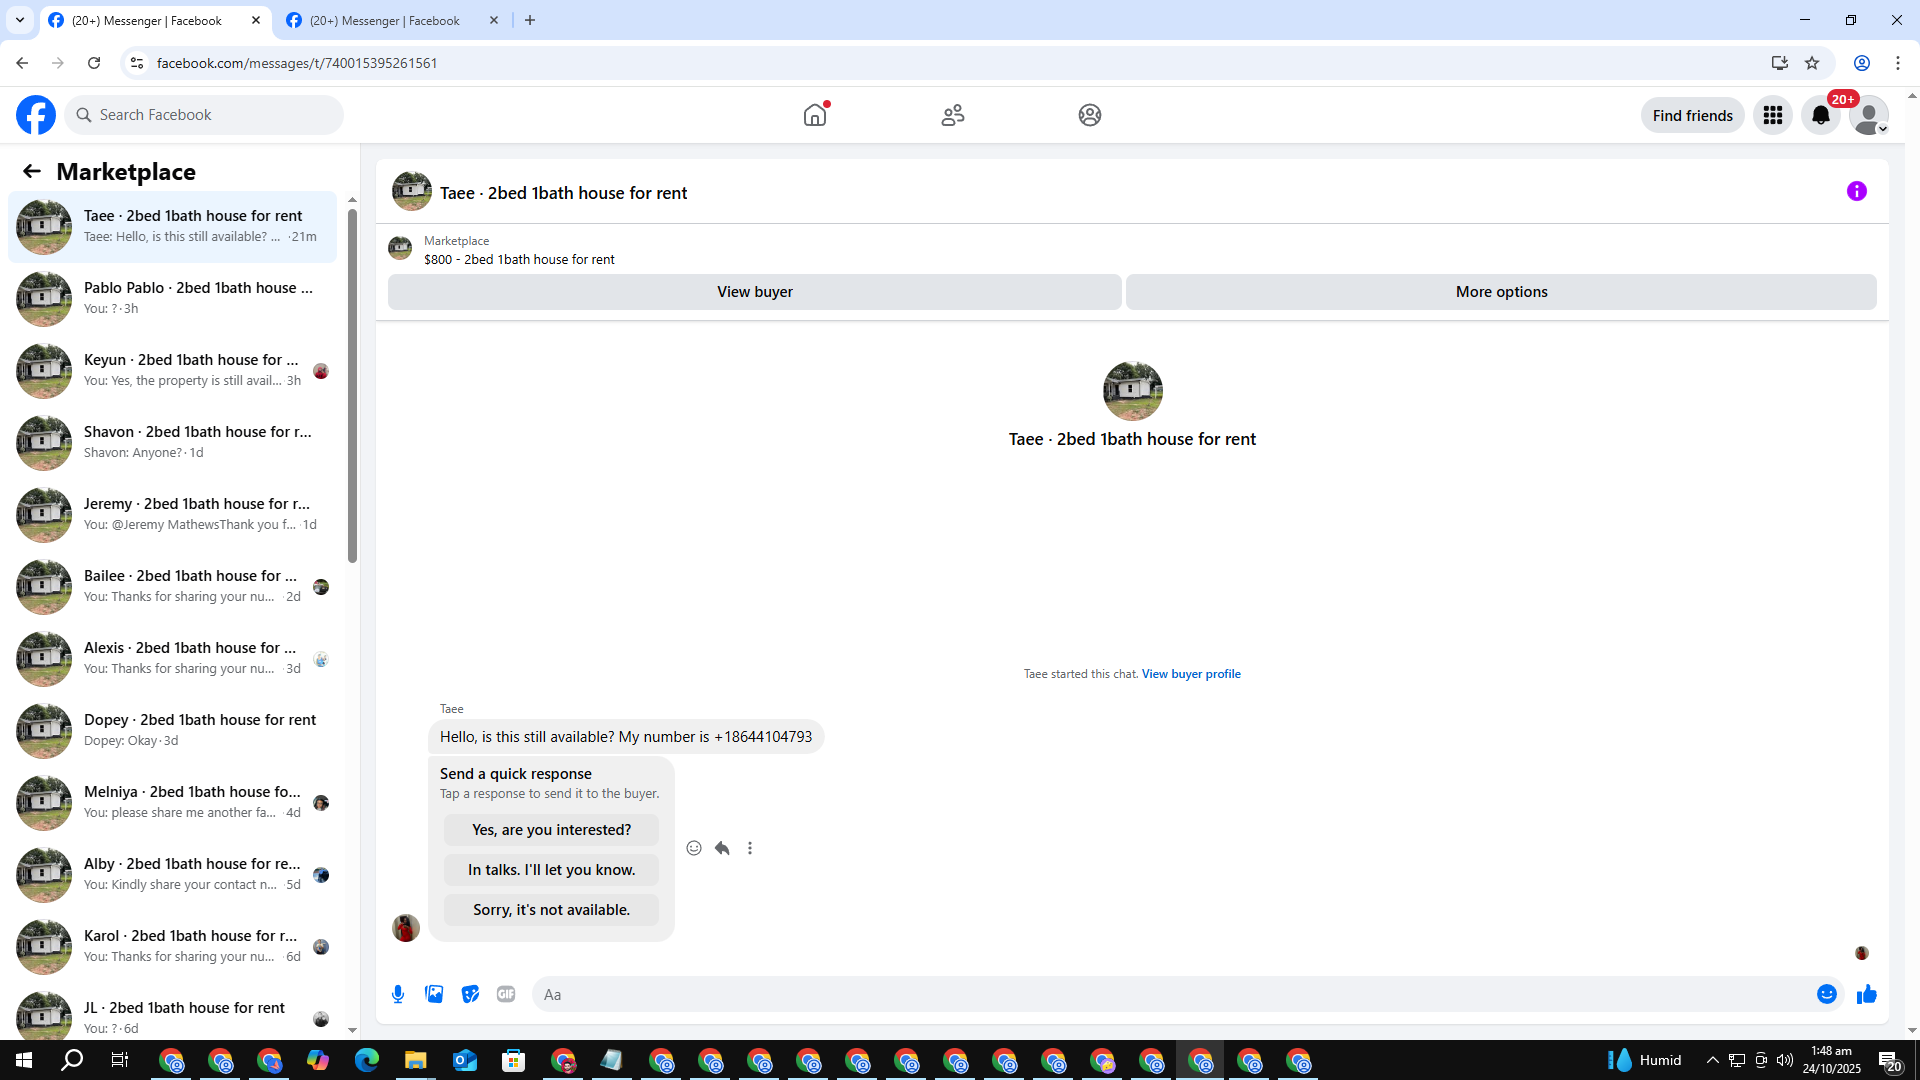This screenshot has height=1080, width=1920.
Task: Open a new browser tab
Action: tap(530, 21)
